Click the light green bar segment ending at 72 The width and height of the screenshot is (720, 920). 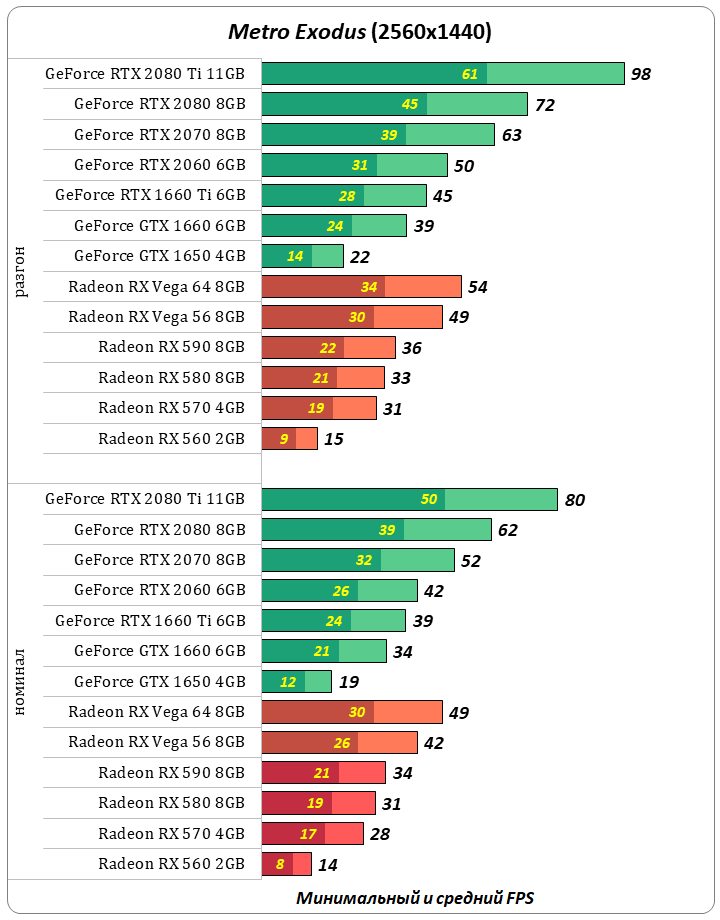pos(476,104)
